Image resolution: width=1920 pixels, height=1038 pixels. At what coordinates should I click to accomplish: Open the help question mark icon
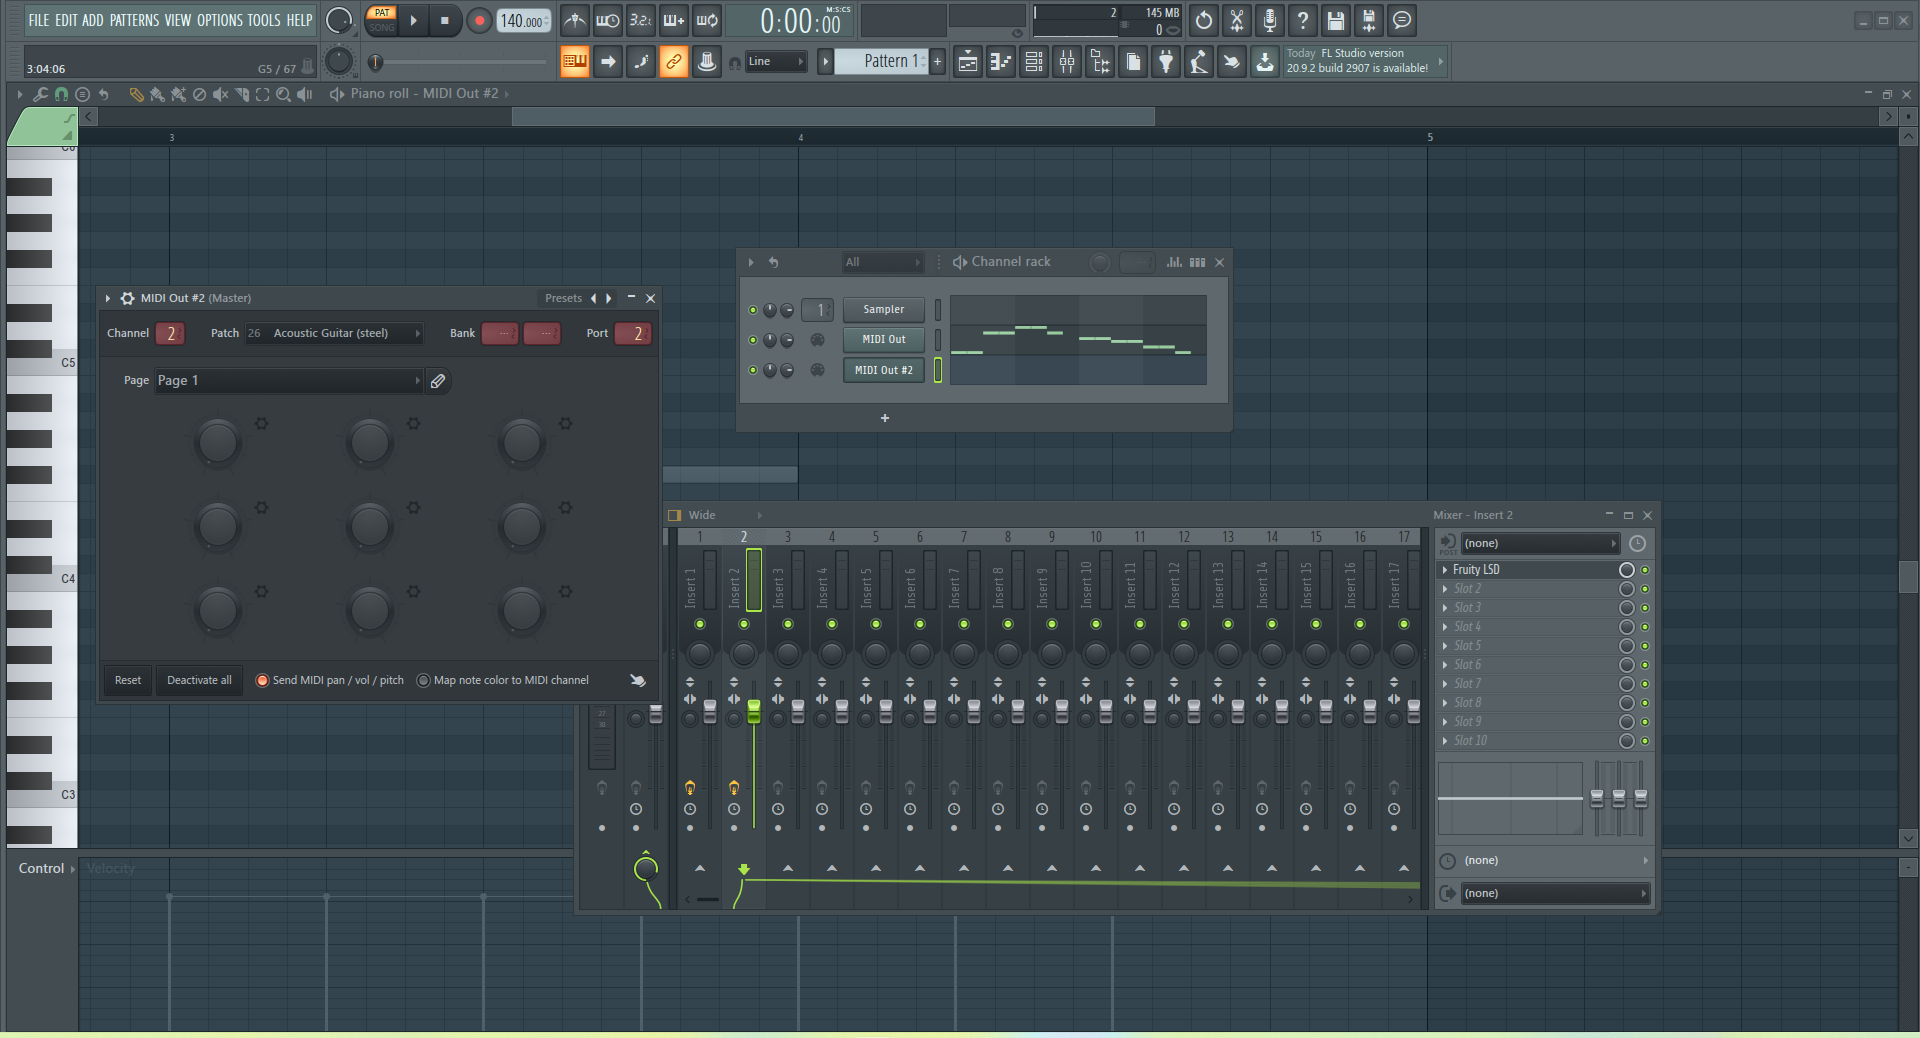point(1303,20)
